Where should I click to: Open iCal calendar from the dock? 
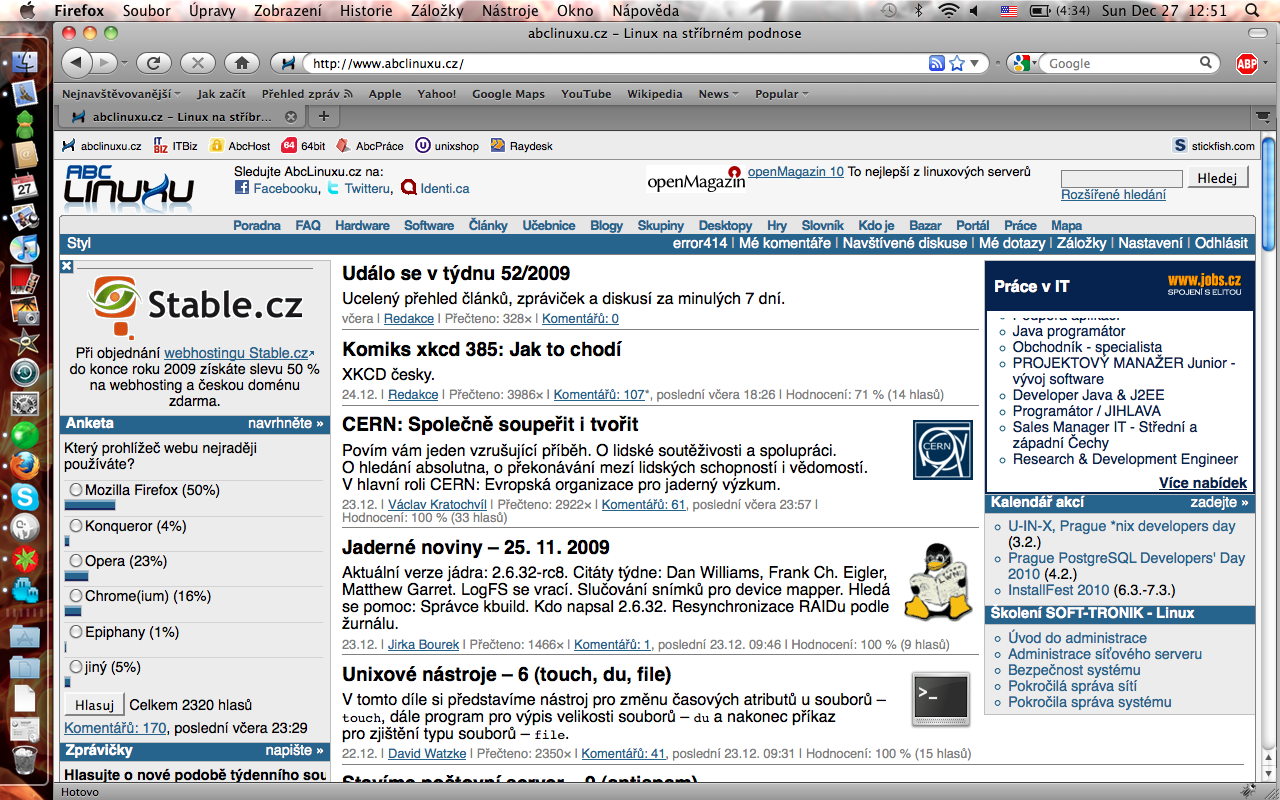(25, 186)
